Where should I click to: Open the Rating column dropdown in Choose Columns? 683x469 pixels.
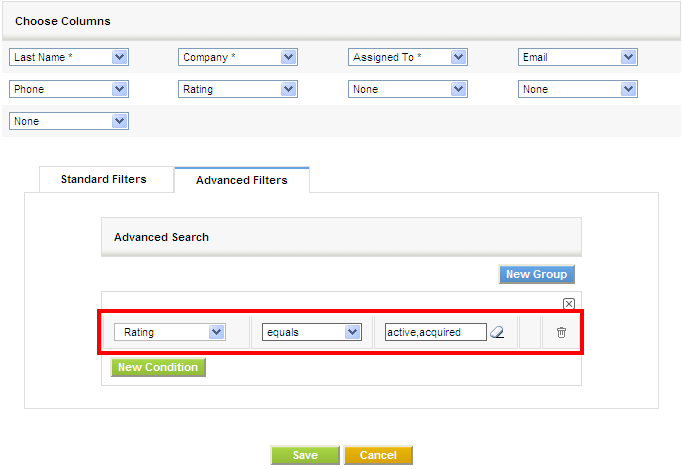238,89
